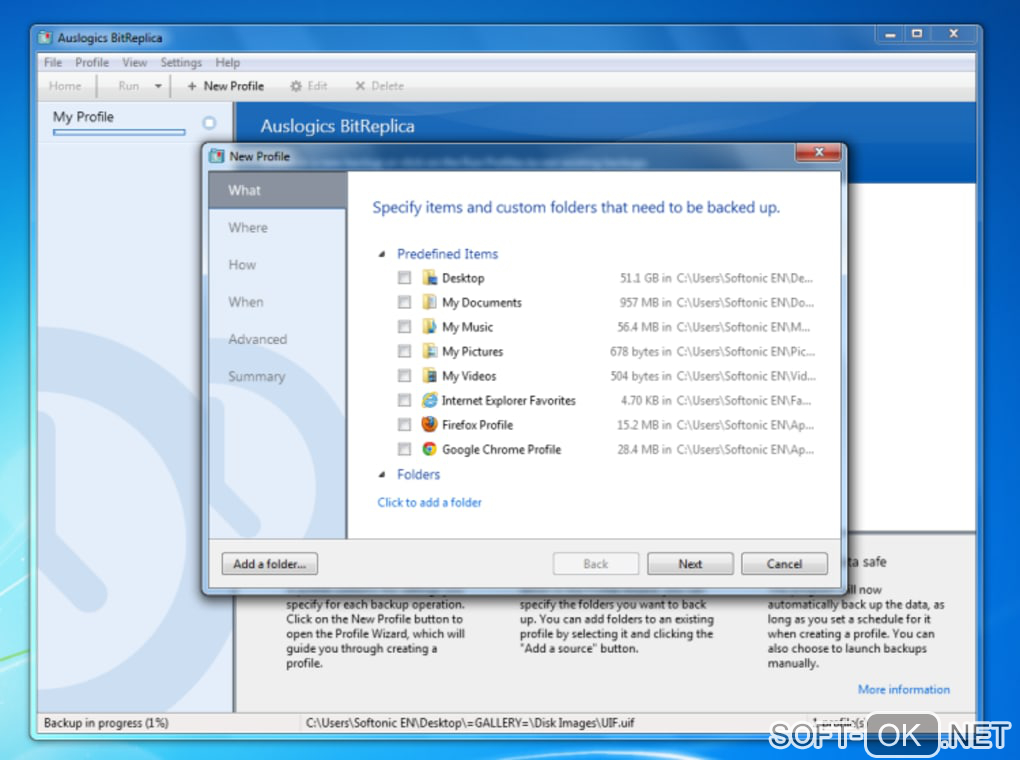The height and width of the screenshot is (760, 1020).
Task: Open the More information link
Action: [904, 689]
